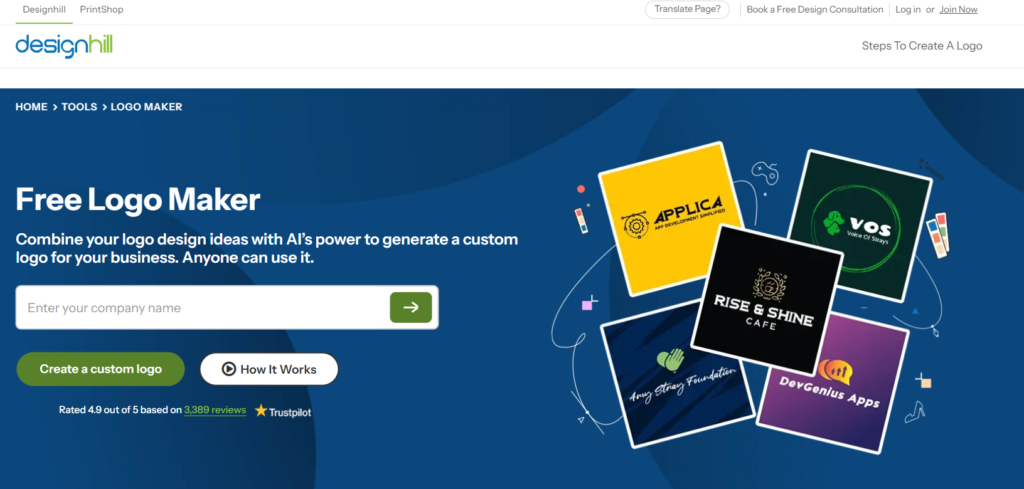The width and height of the screenshot is (1024, 489).
Task: Click the play icon in How It Works
Action: coord(229,369)
